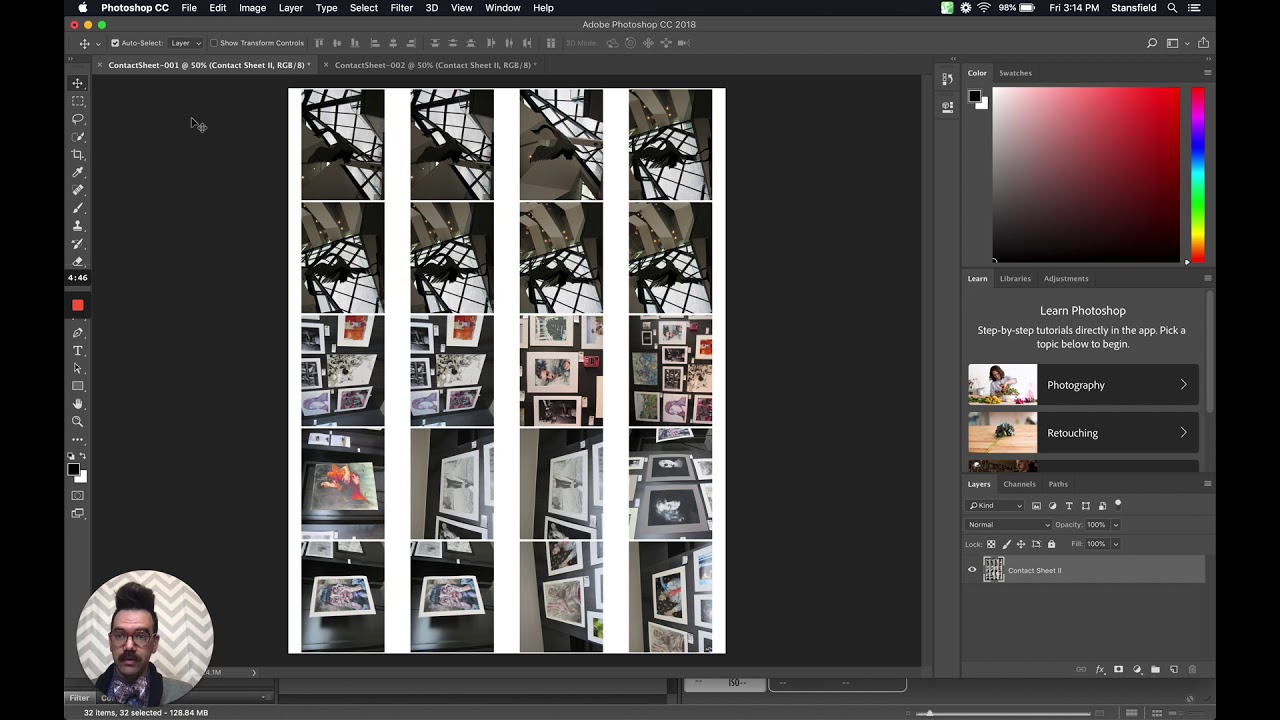Open the Fill slider dropdown
Viewport: 1280px width, 720px height.
pos(1115,544)
